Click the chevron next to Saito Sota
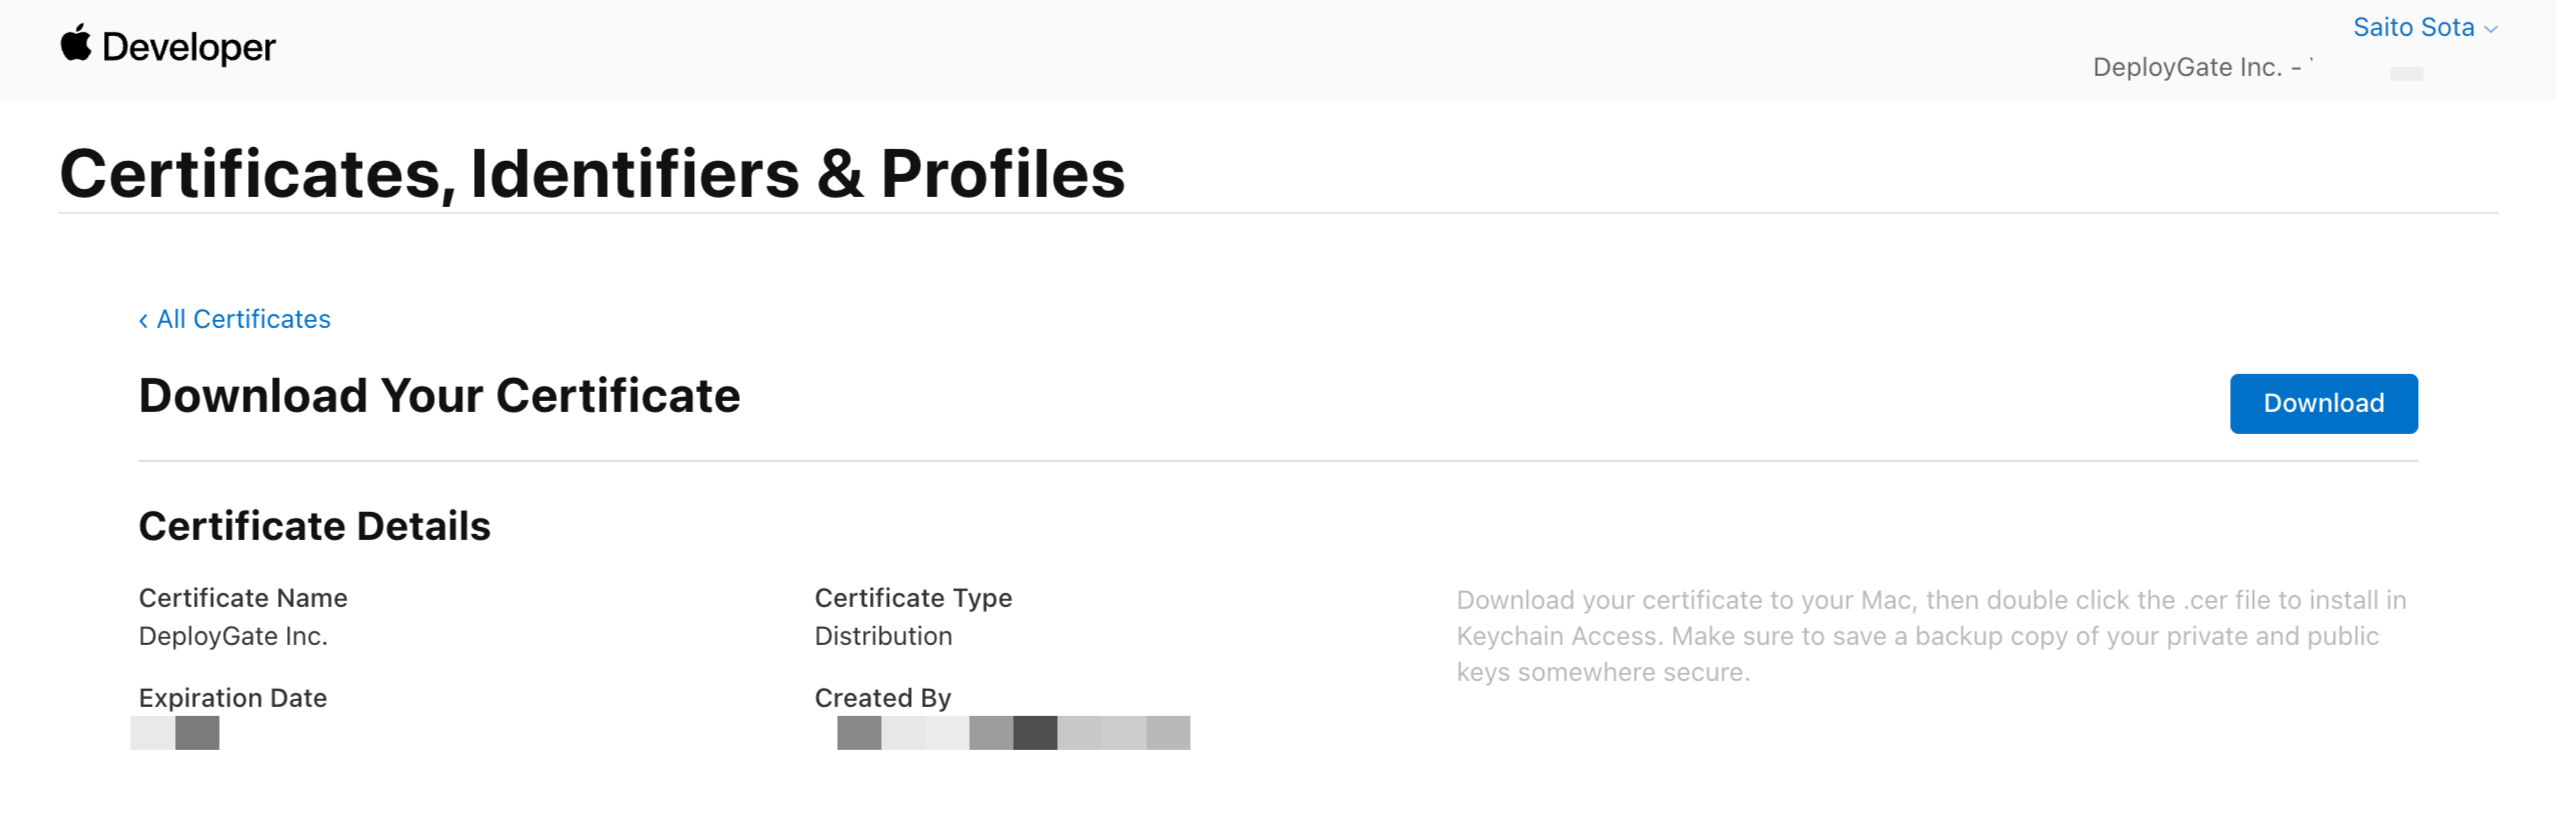2556x830 pixels. pos(2490,28)
